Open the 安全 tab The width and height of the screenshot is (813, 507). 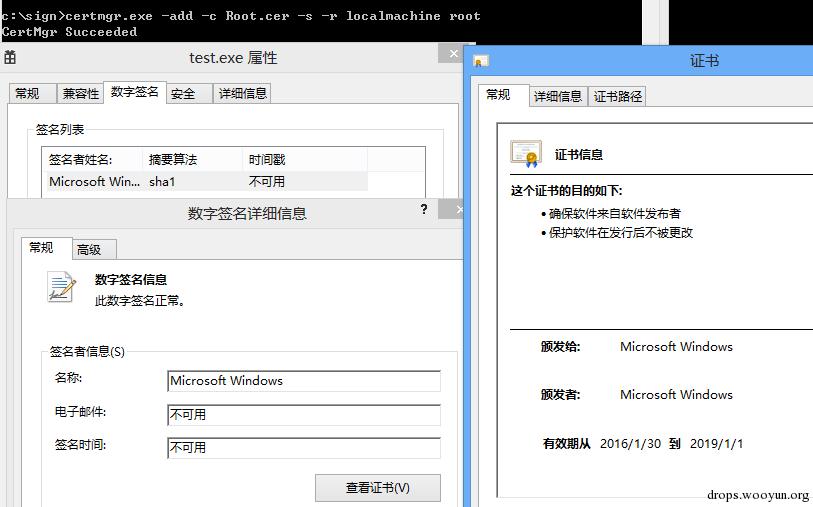189,93
